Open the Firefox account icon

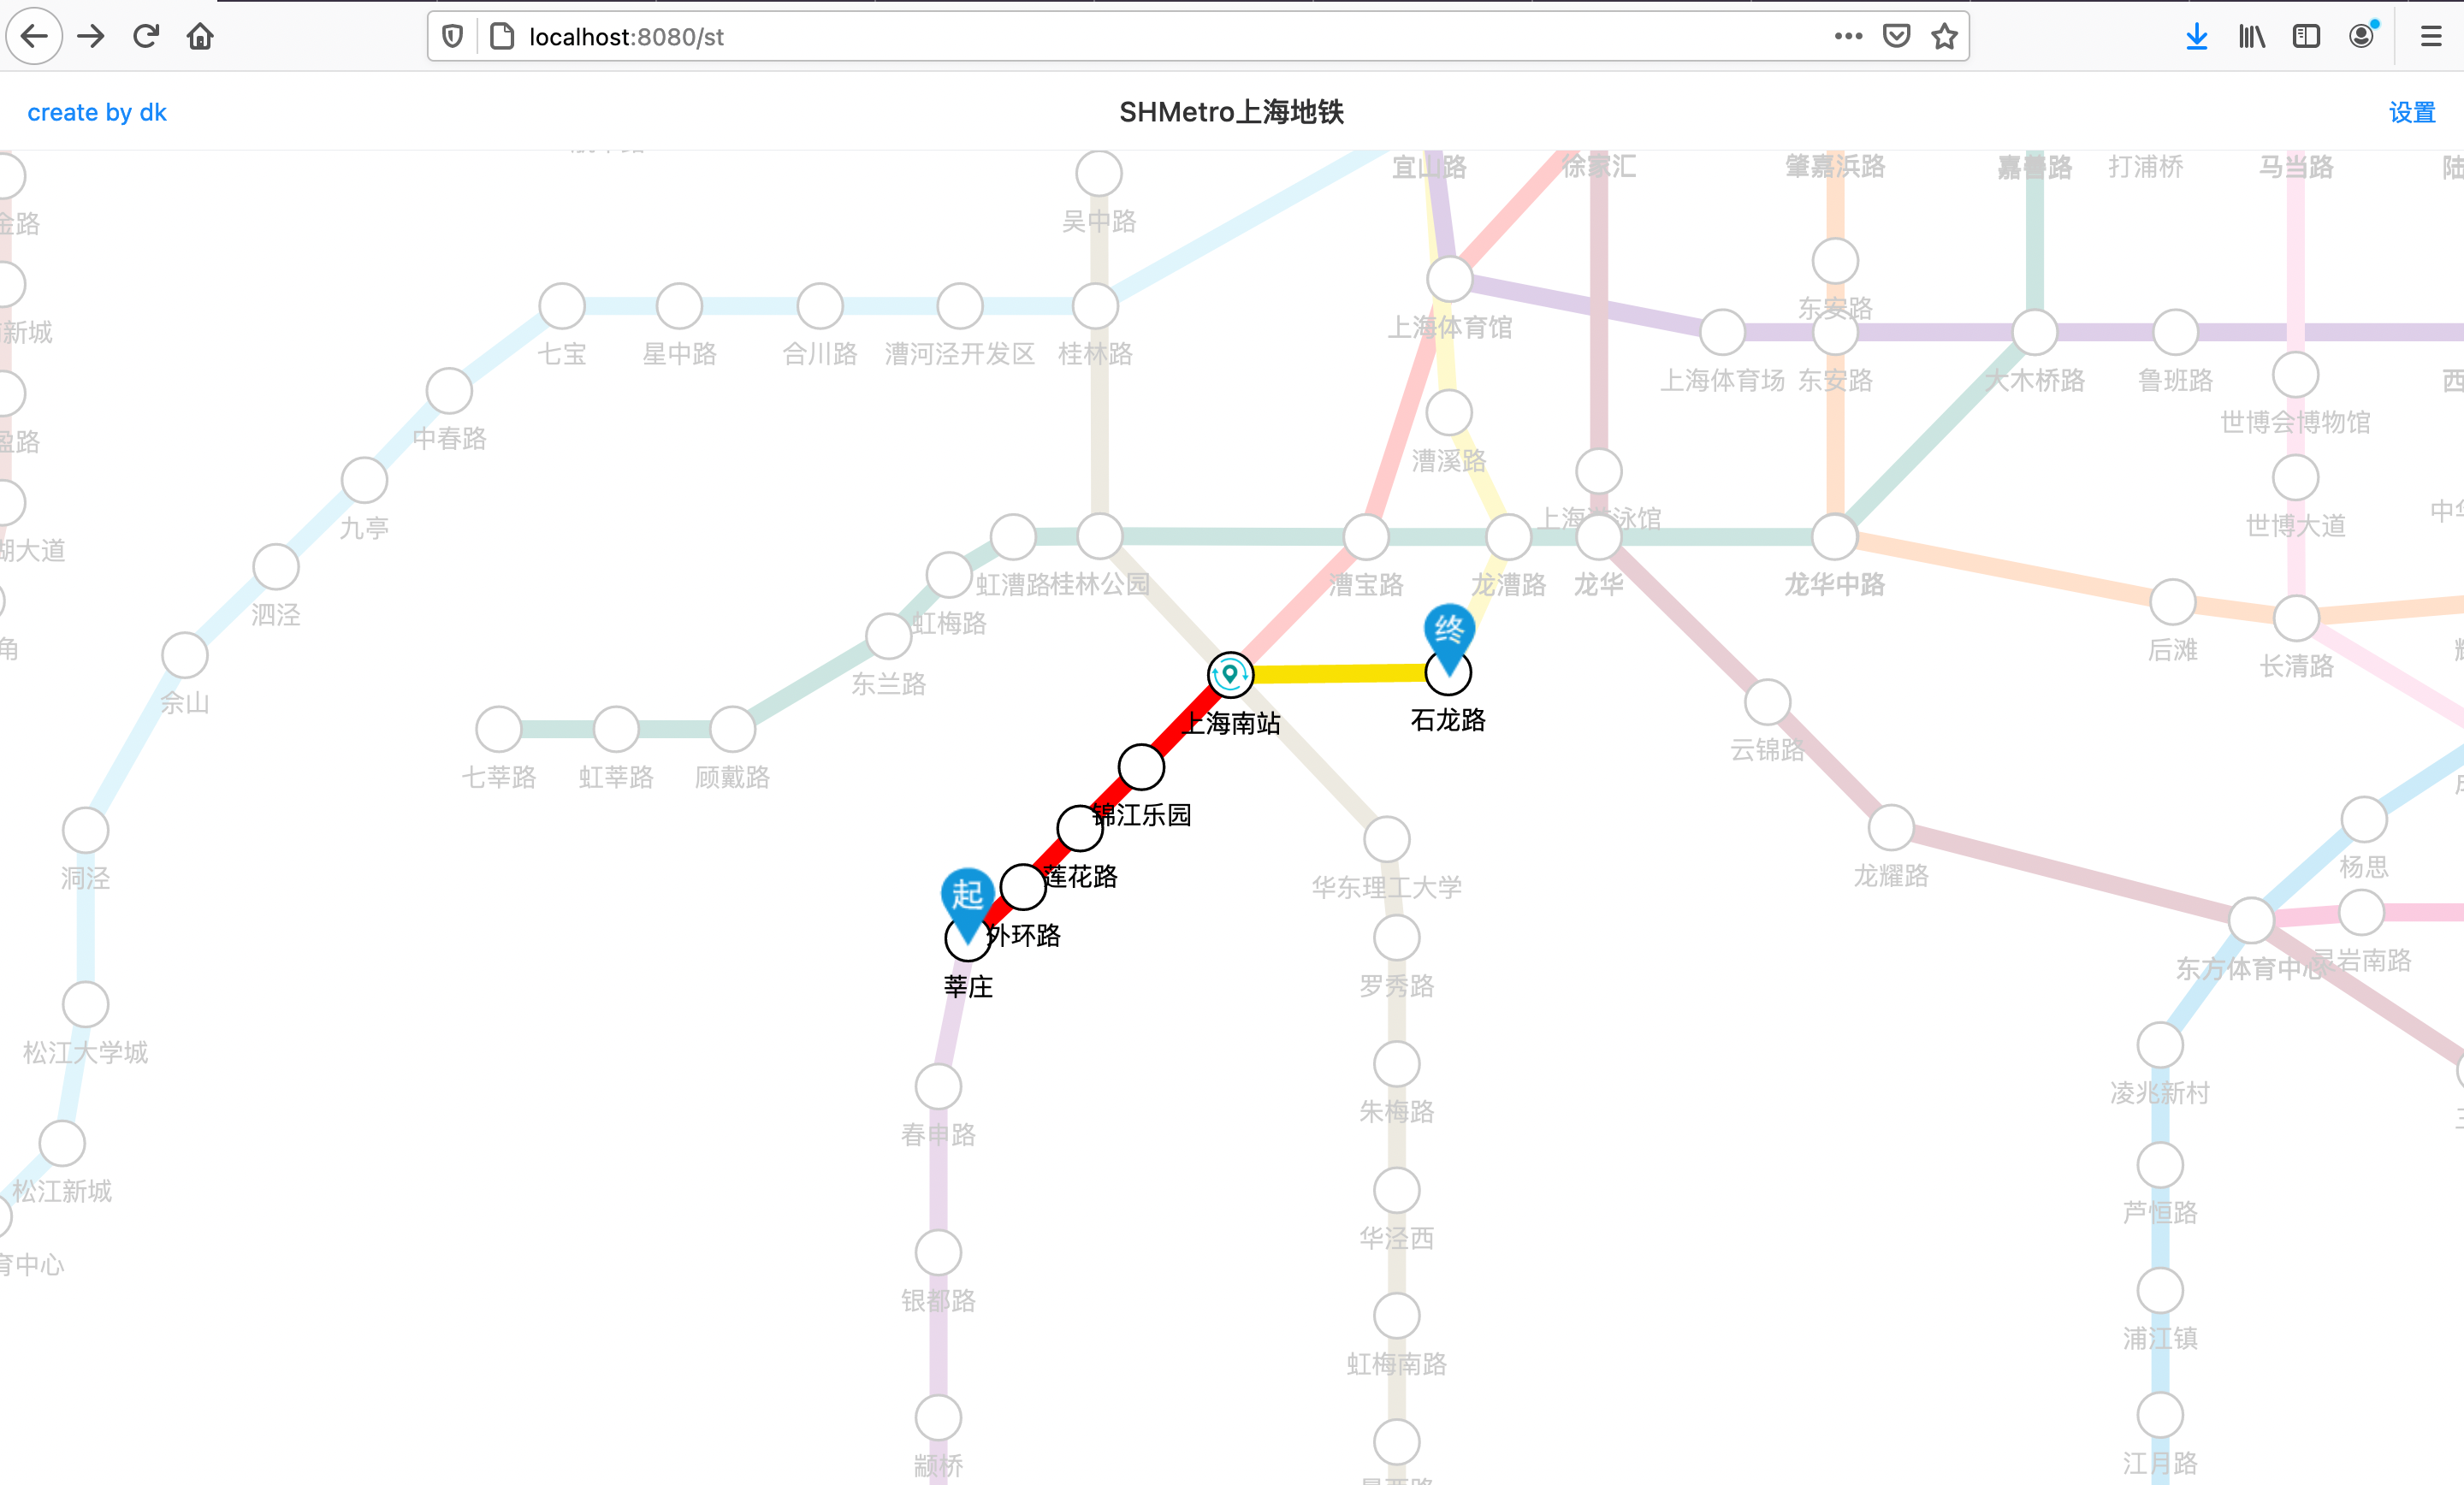pyautogui.click(x=2361, y=37)
